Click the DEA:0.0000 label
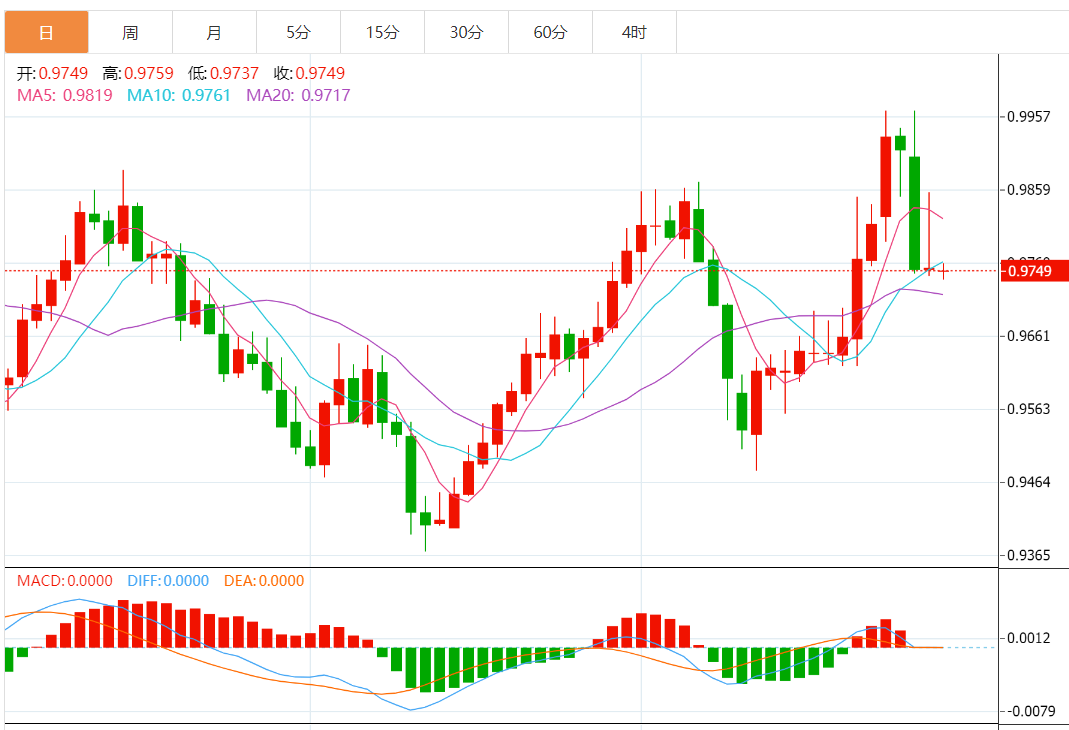 [x=264, y=581]
